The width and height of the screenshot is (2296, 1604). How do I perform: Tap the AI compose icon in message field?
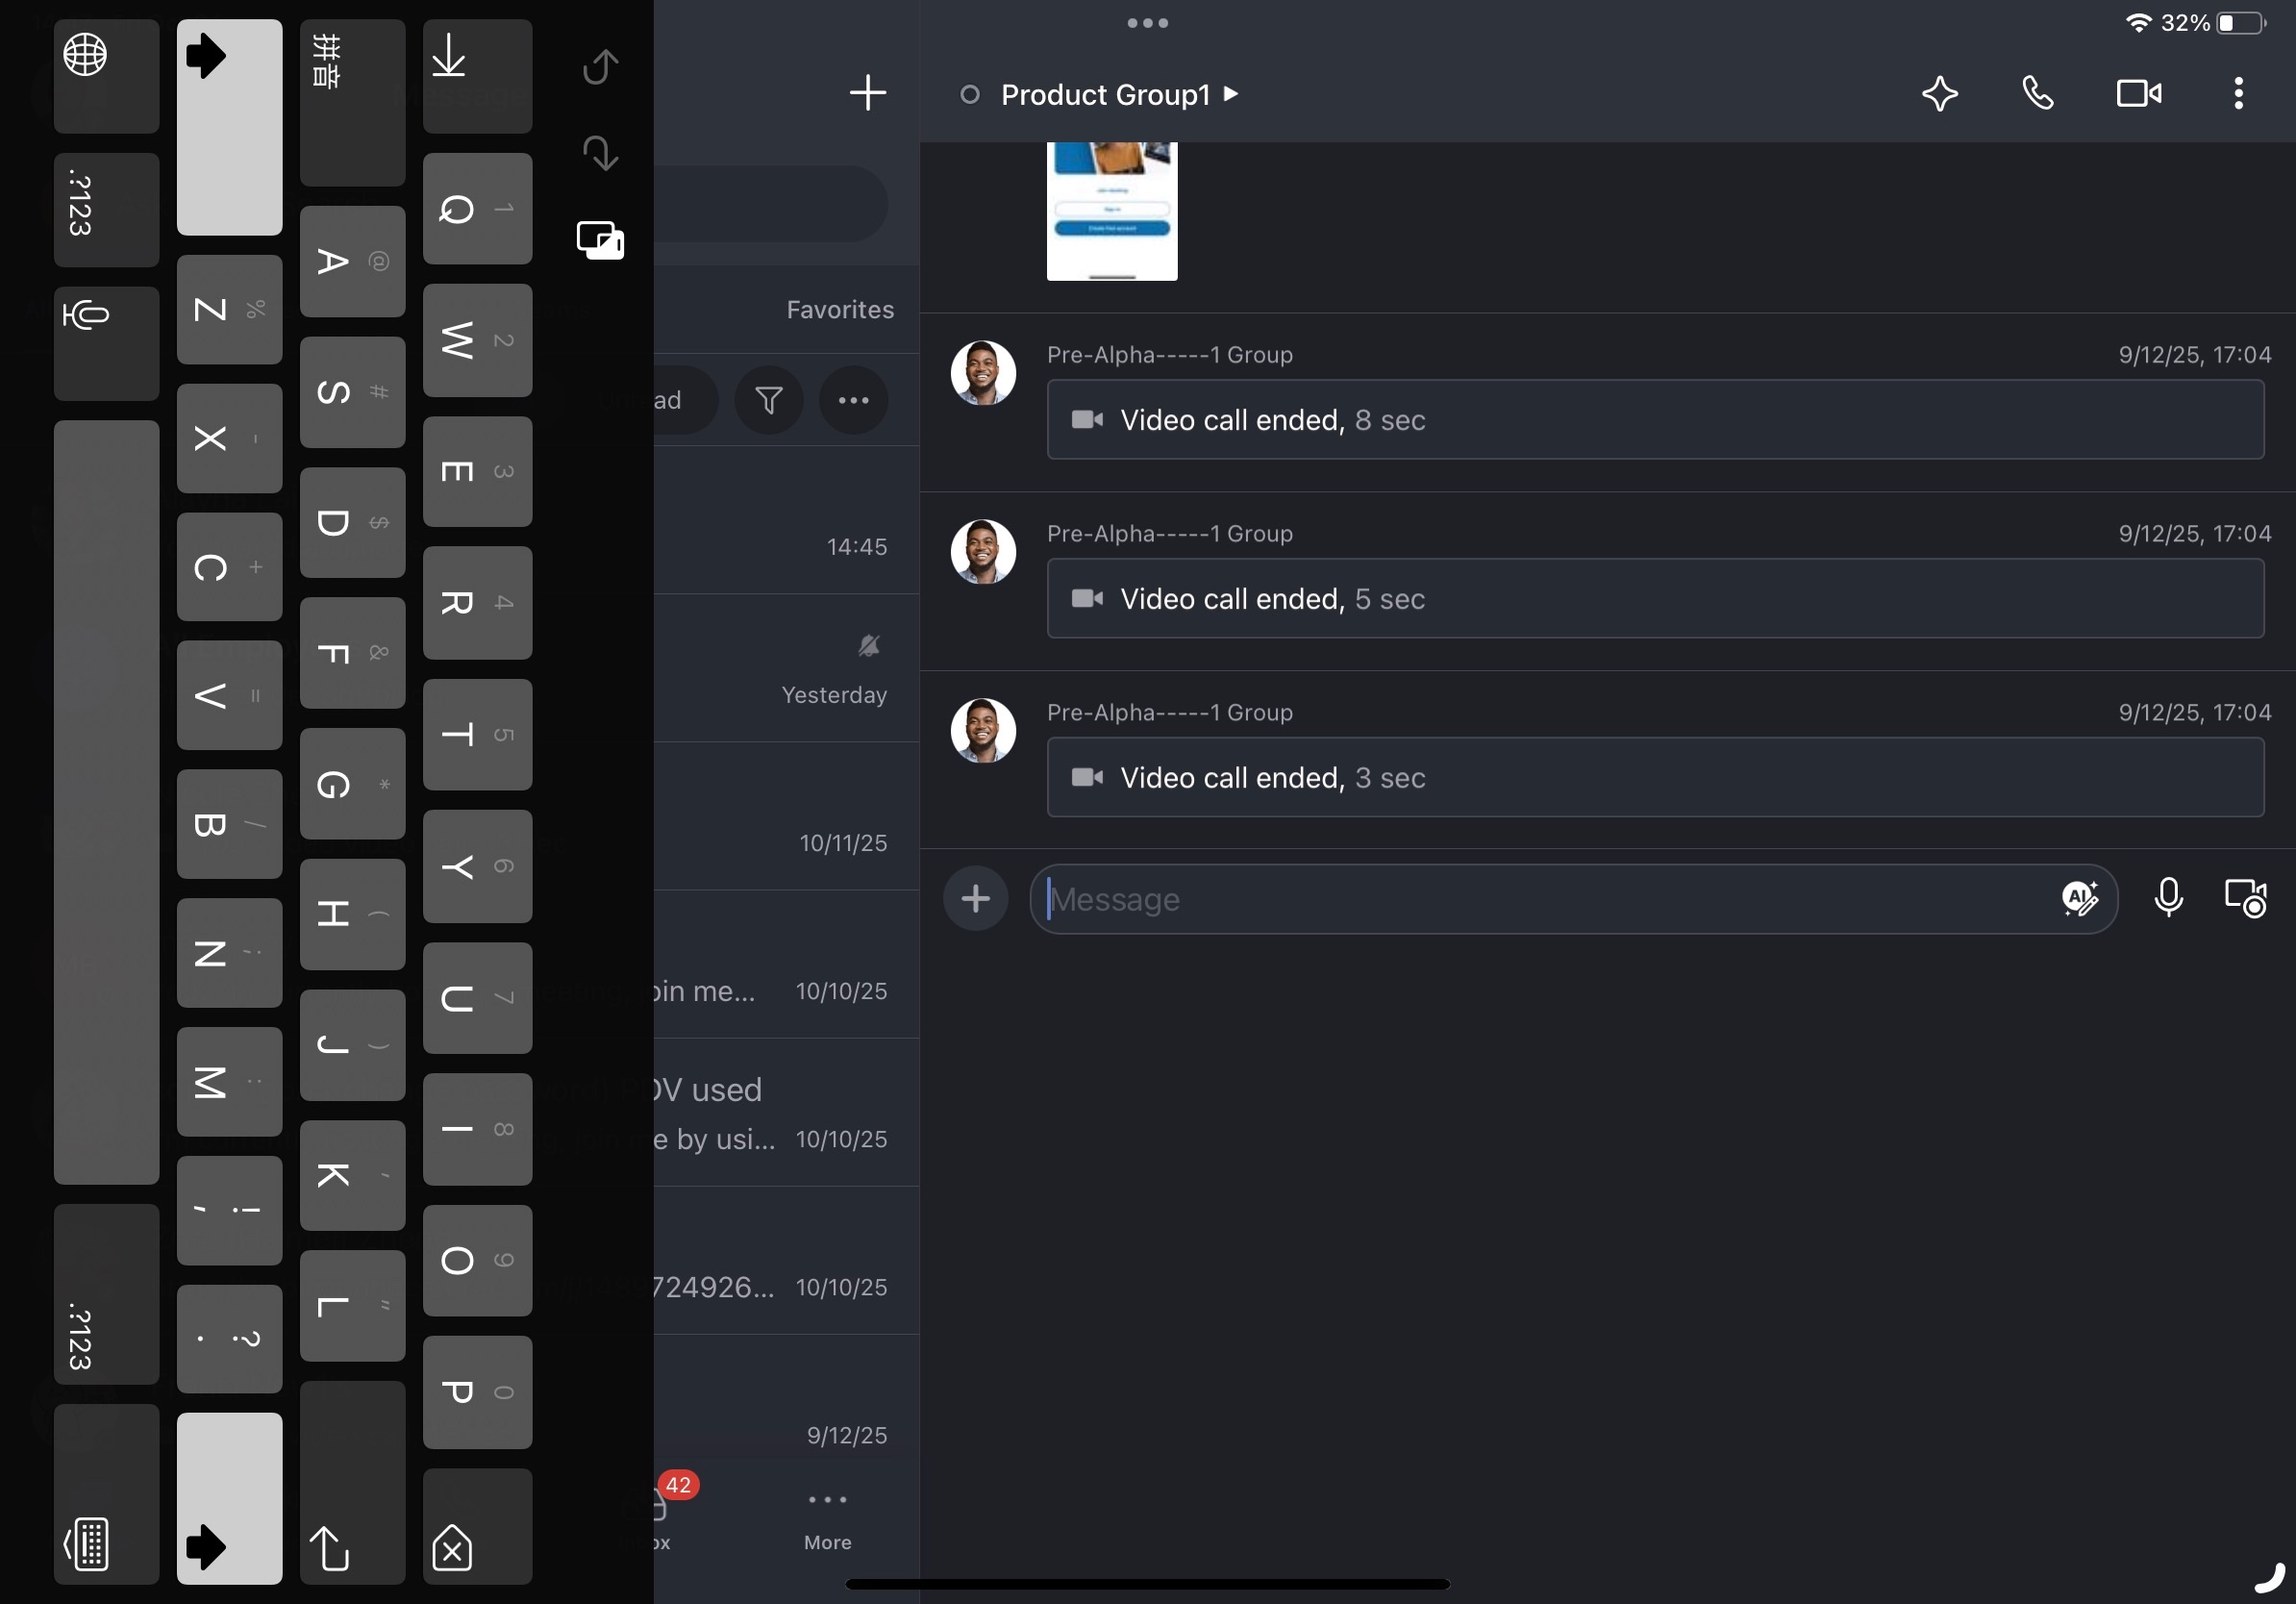coord(2079,898)
